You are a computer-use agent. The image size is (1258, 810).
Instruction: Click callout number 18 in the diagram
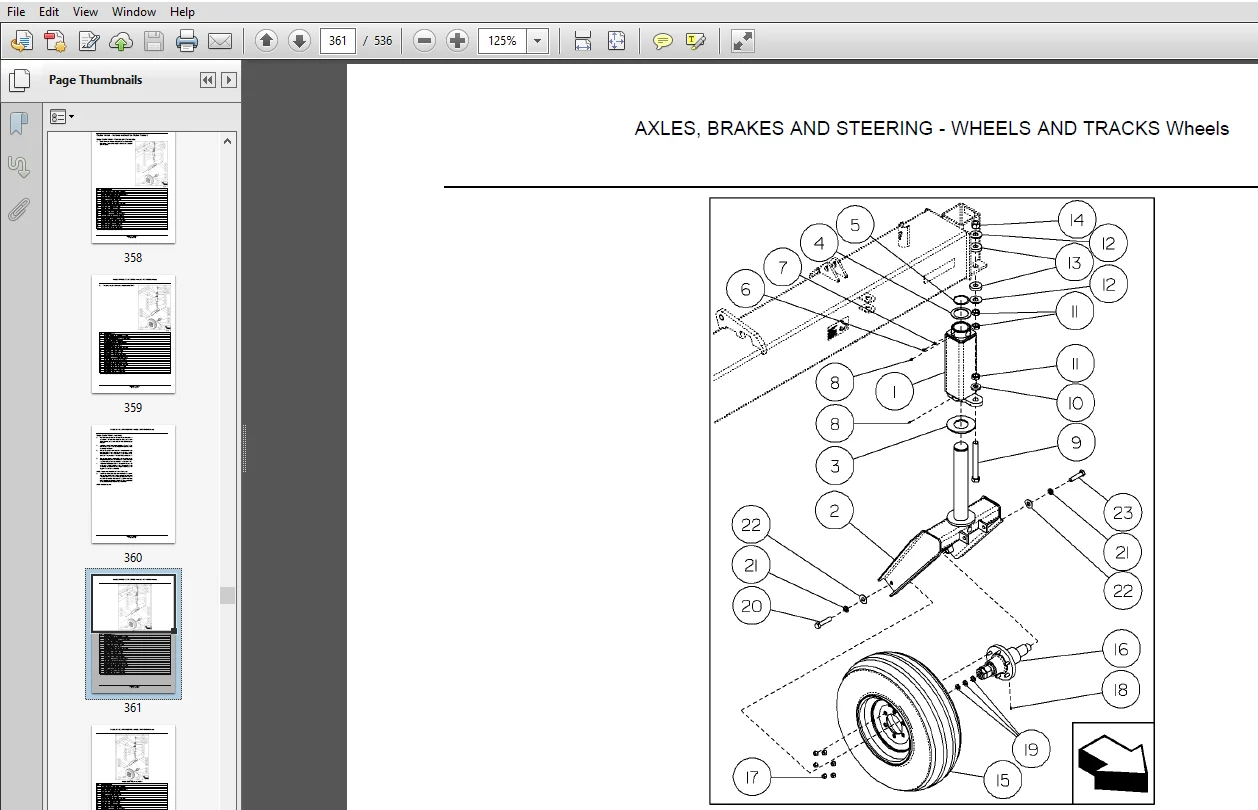tap(1121, 690)
